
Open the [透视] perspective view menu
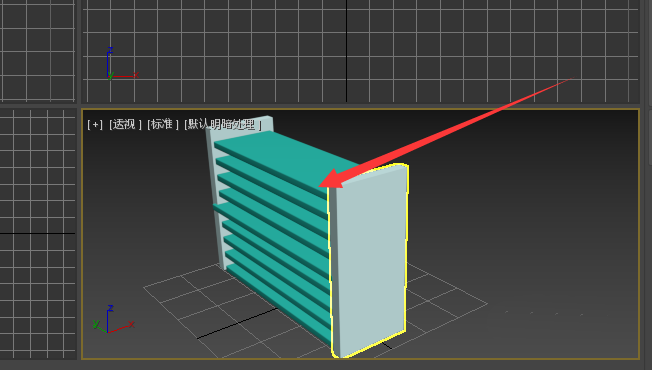[125, 124]
